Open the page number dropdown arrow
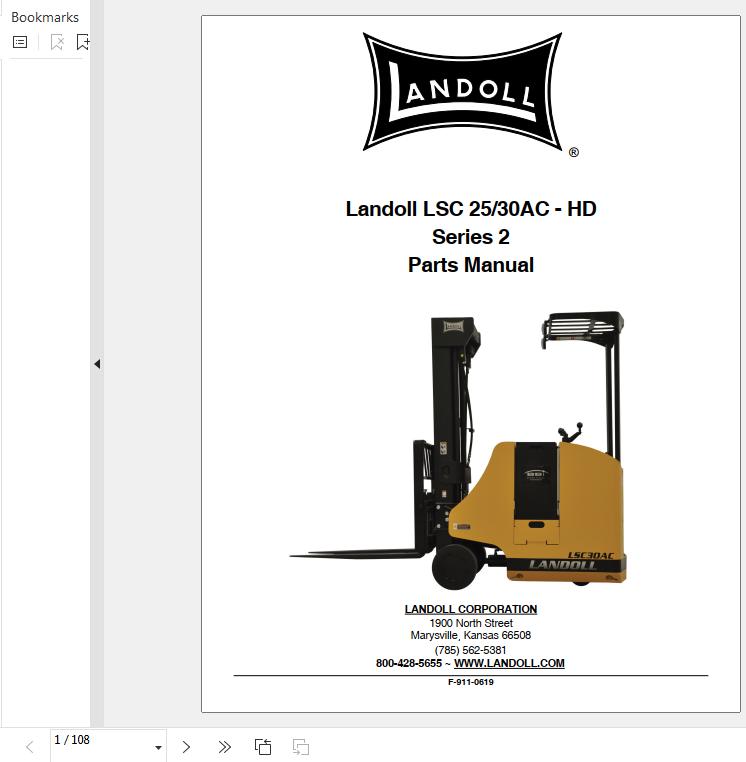Image resolution: width=746 pixels, height=762 pixels. pyautogui.click(x=158, y=748)
